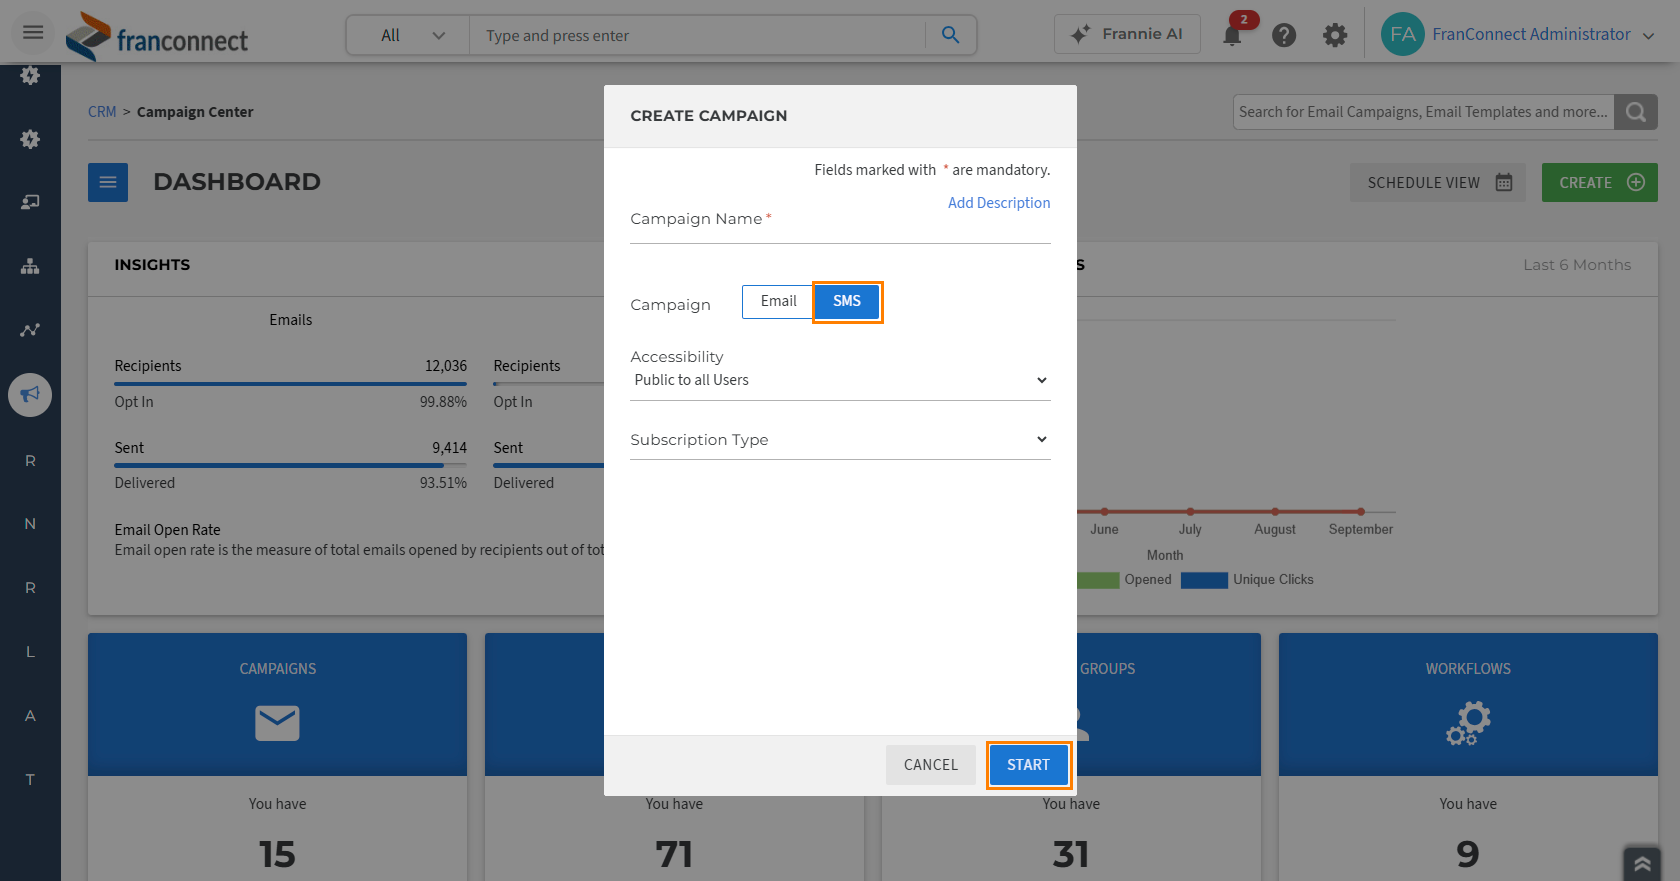Open the All search scope dropdown
The height and width of the screenshot is (881, 1680).
(408, 36)
